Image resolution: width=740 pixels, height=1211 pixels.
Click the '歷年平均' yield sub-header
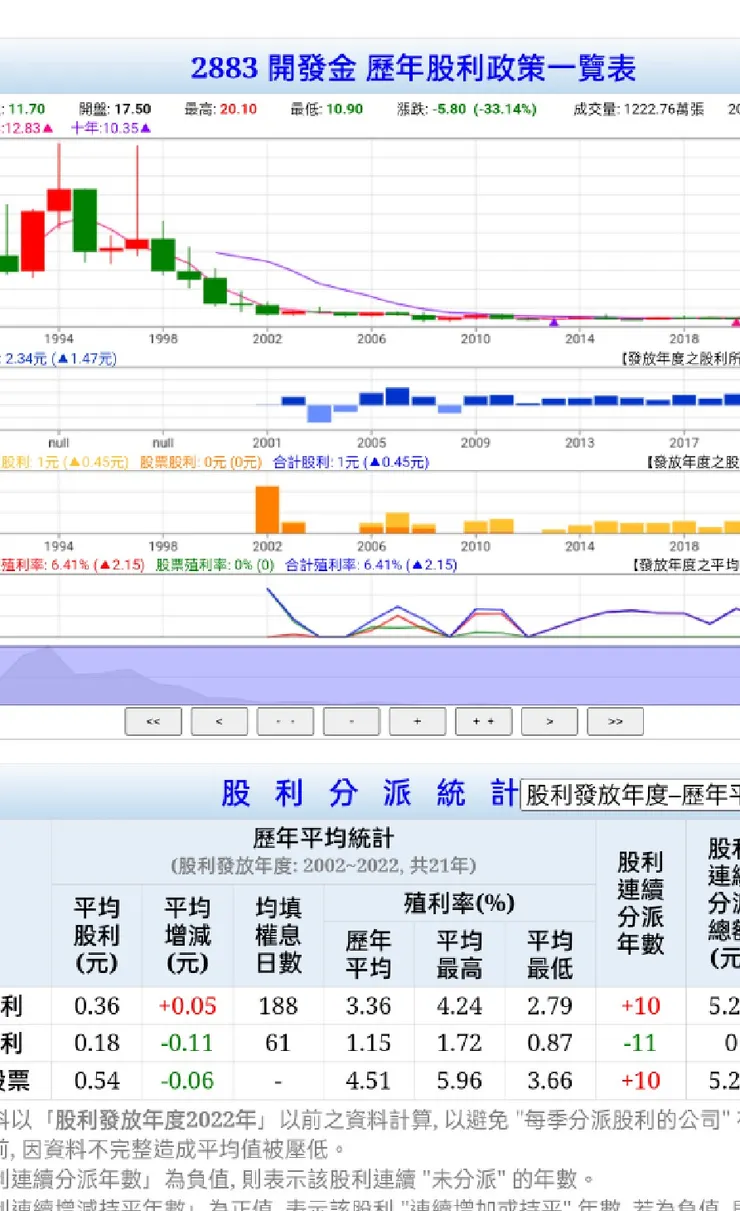[368, 954]
